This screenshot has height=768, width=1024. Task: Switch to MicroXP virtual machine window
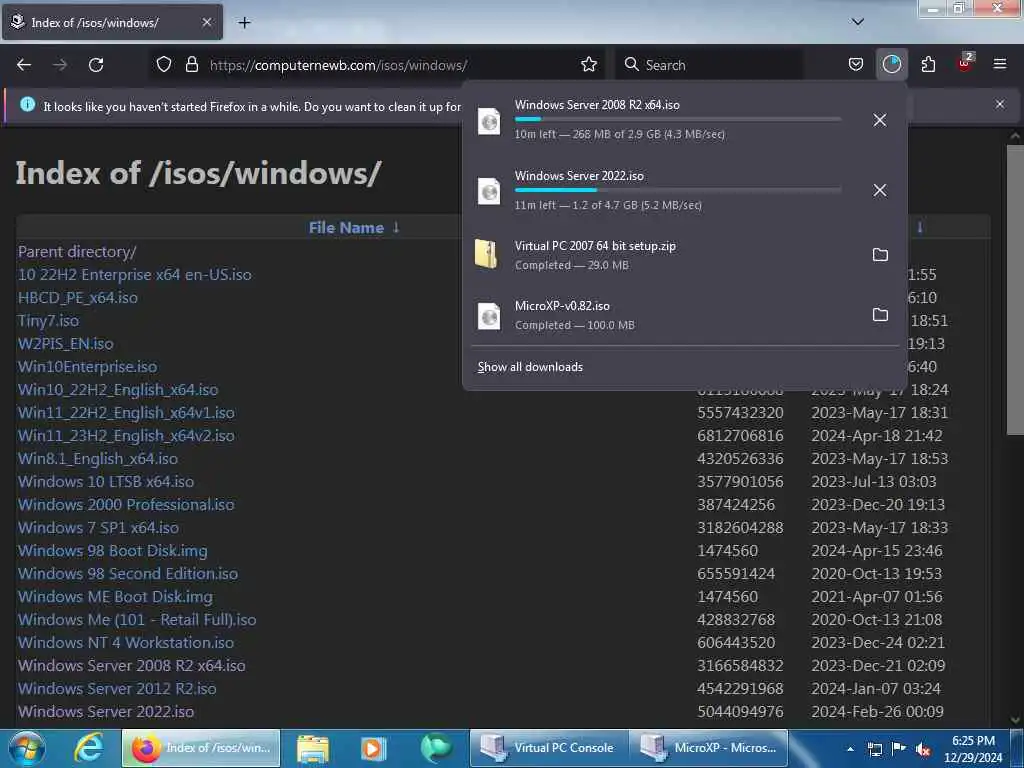pos(709,748)
